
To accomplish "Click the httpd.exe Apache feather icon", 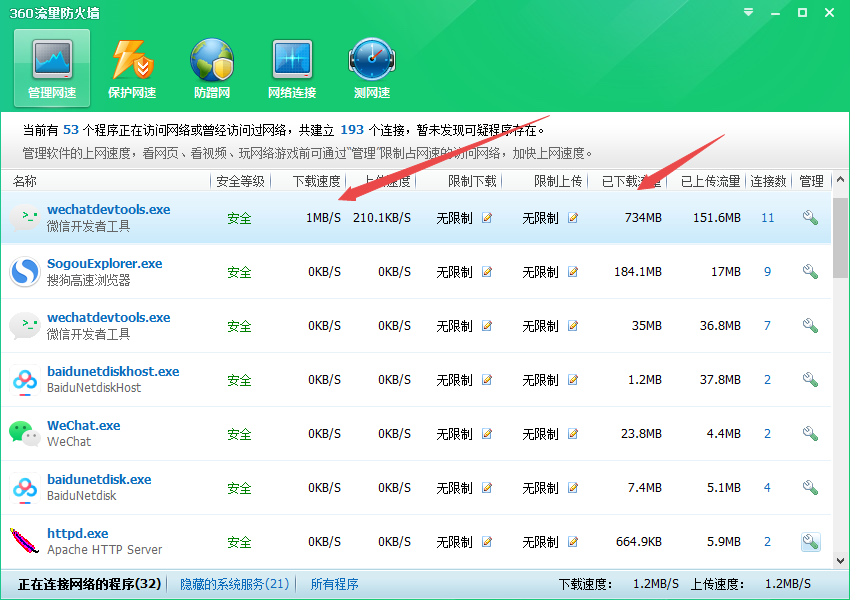I will tap(25, 541).
